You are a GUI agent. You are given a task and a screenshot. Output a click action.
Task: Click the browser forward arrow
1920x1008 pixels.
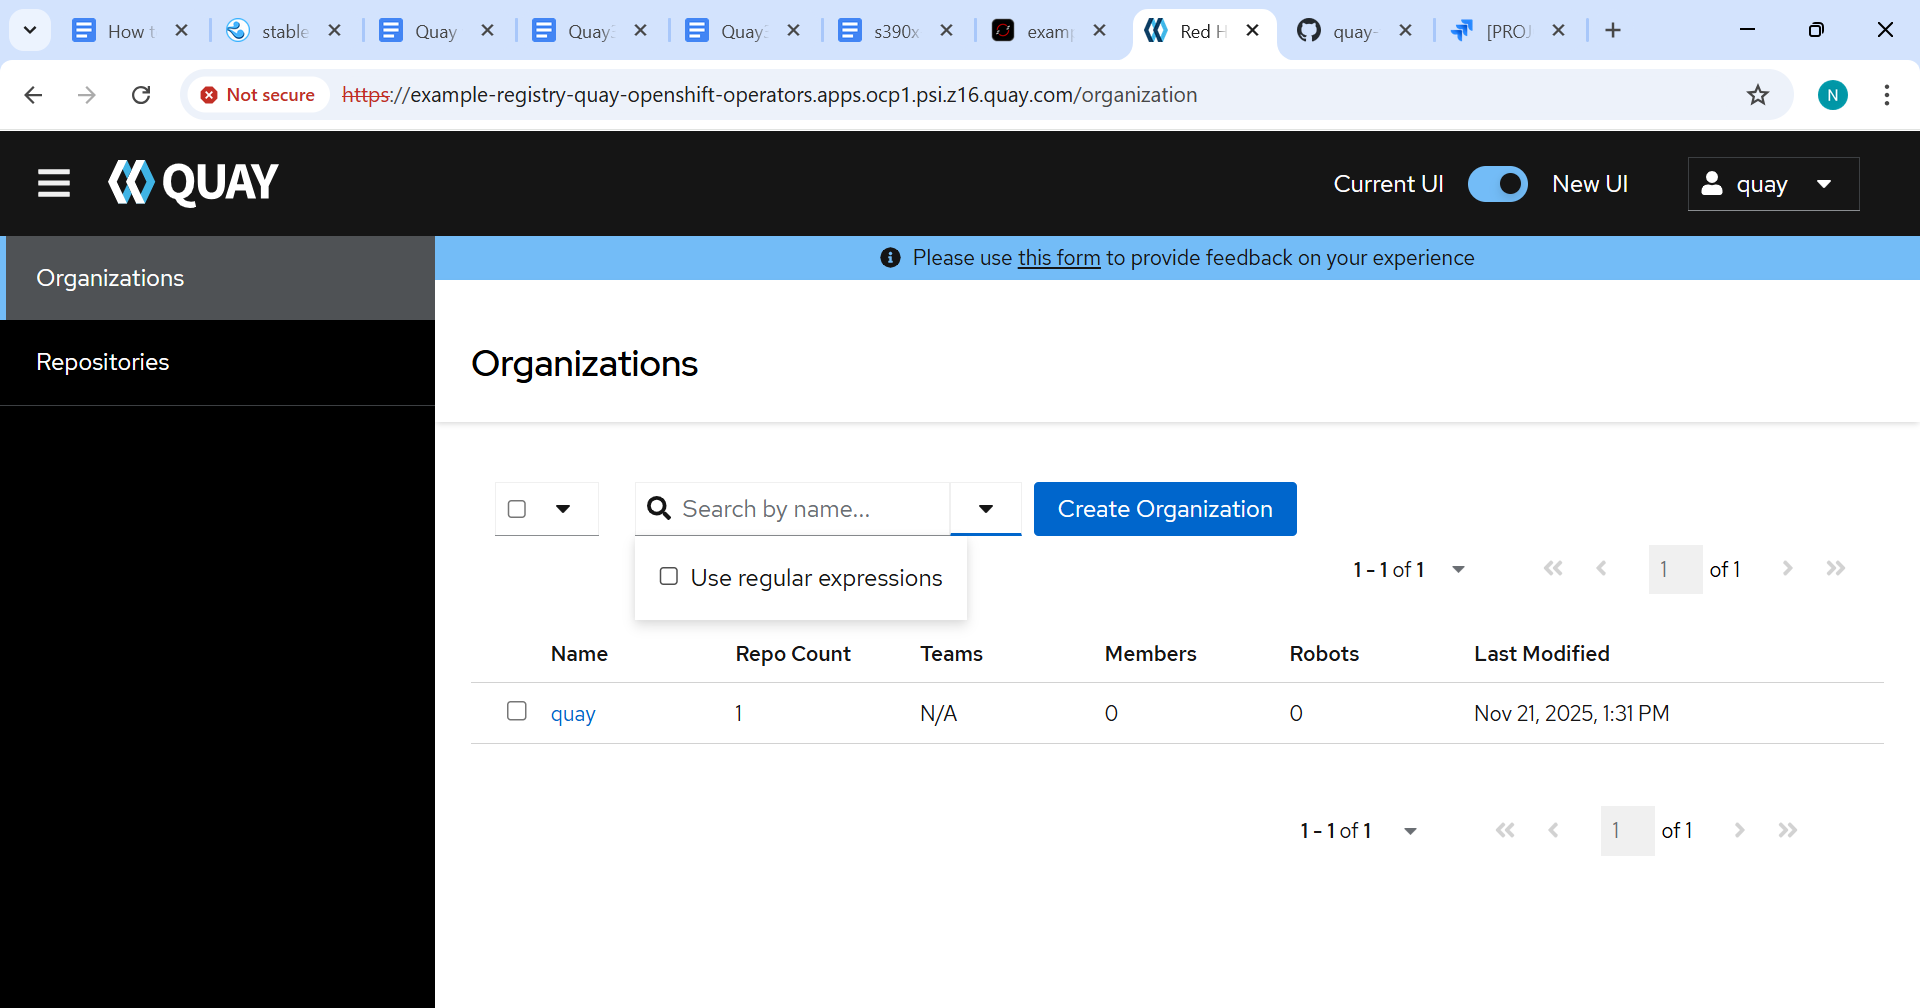87,95
